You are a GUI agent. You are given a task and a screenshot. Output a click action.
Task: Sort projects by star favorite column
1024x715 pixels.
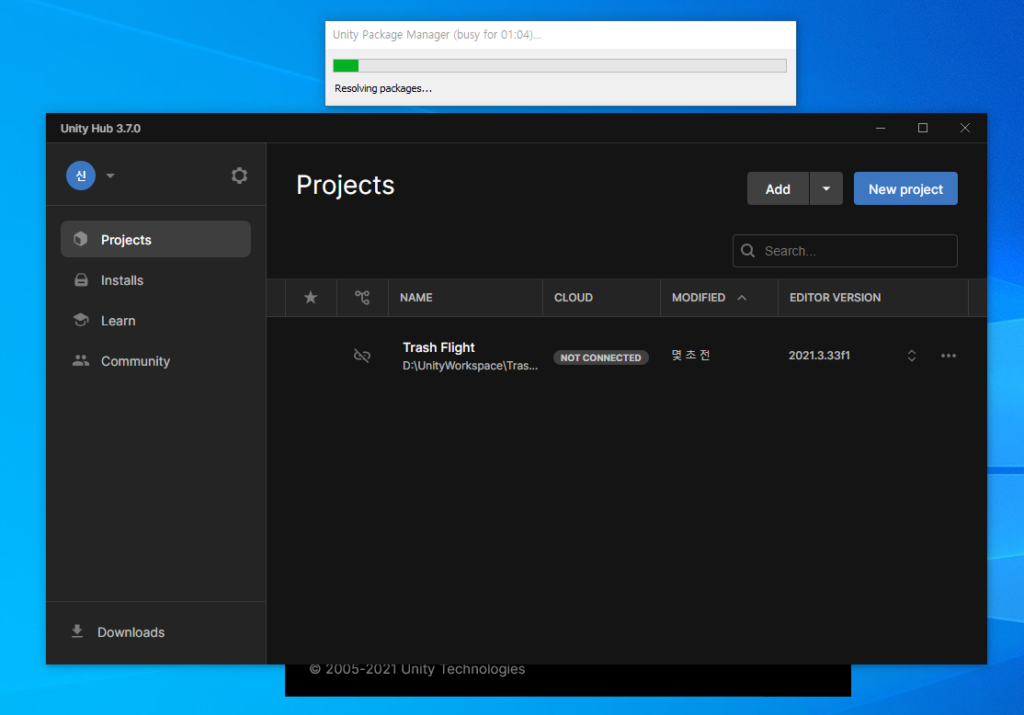[x=310, y=298]
